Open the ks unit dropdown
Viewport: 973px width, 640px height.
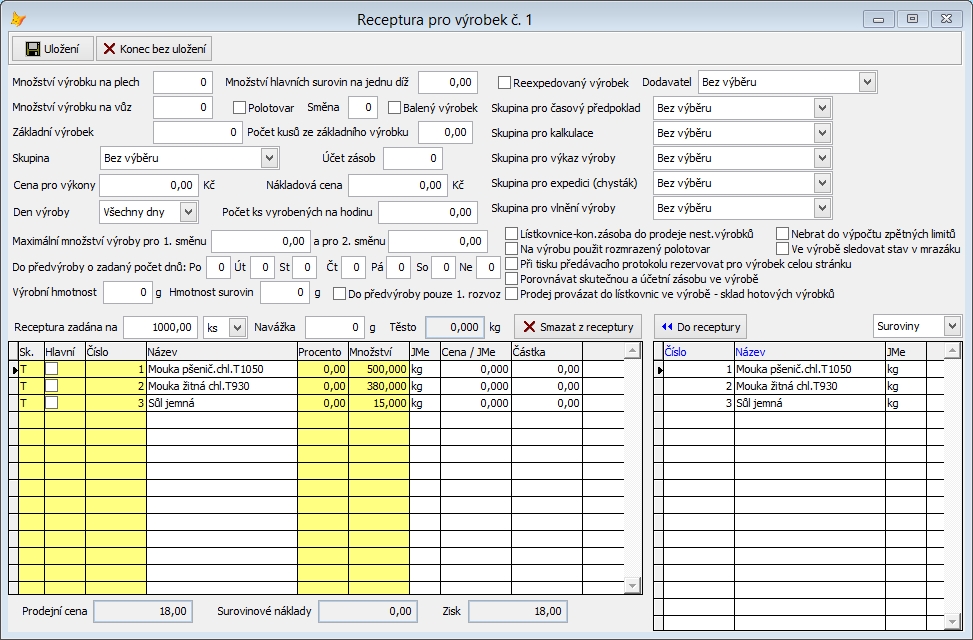coord(237,327)
